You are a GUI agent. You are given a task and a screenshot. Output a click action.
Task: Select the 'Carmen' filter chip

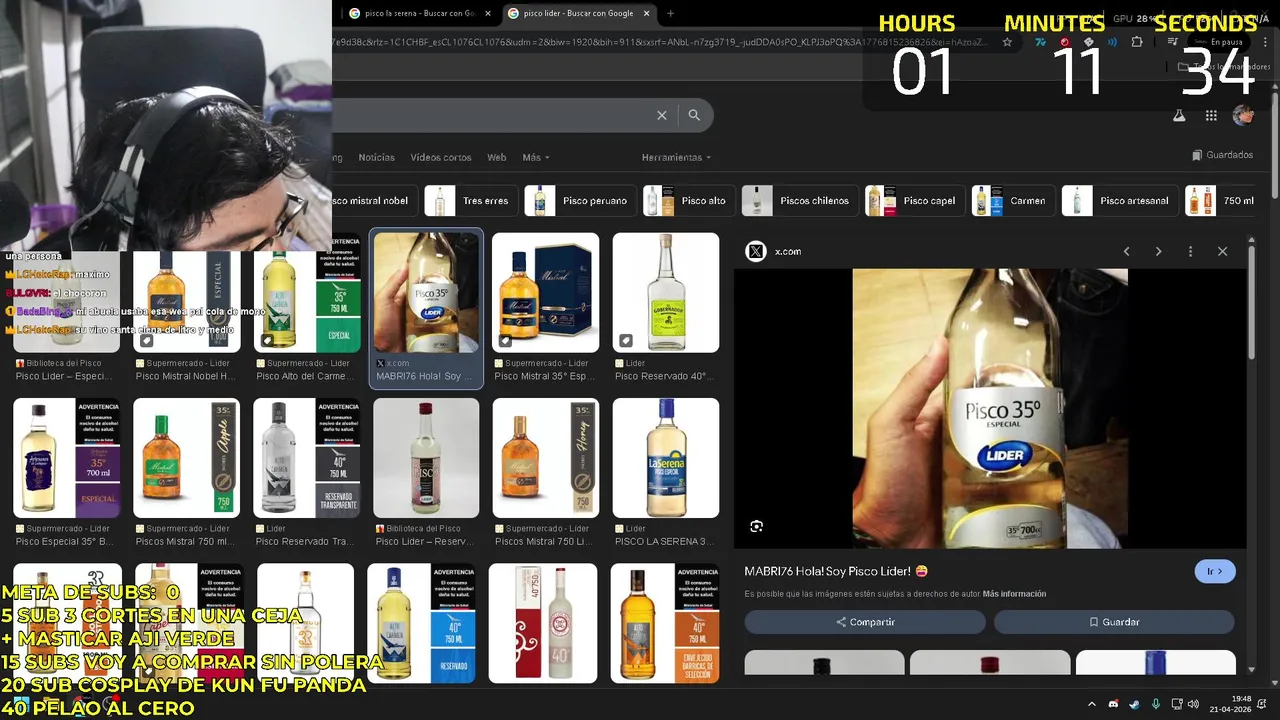pyautogui.click(x=1013, y=200)
